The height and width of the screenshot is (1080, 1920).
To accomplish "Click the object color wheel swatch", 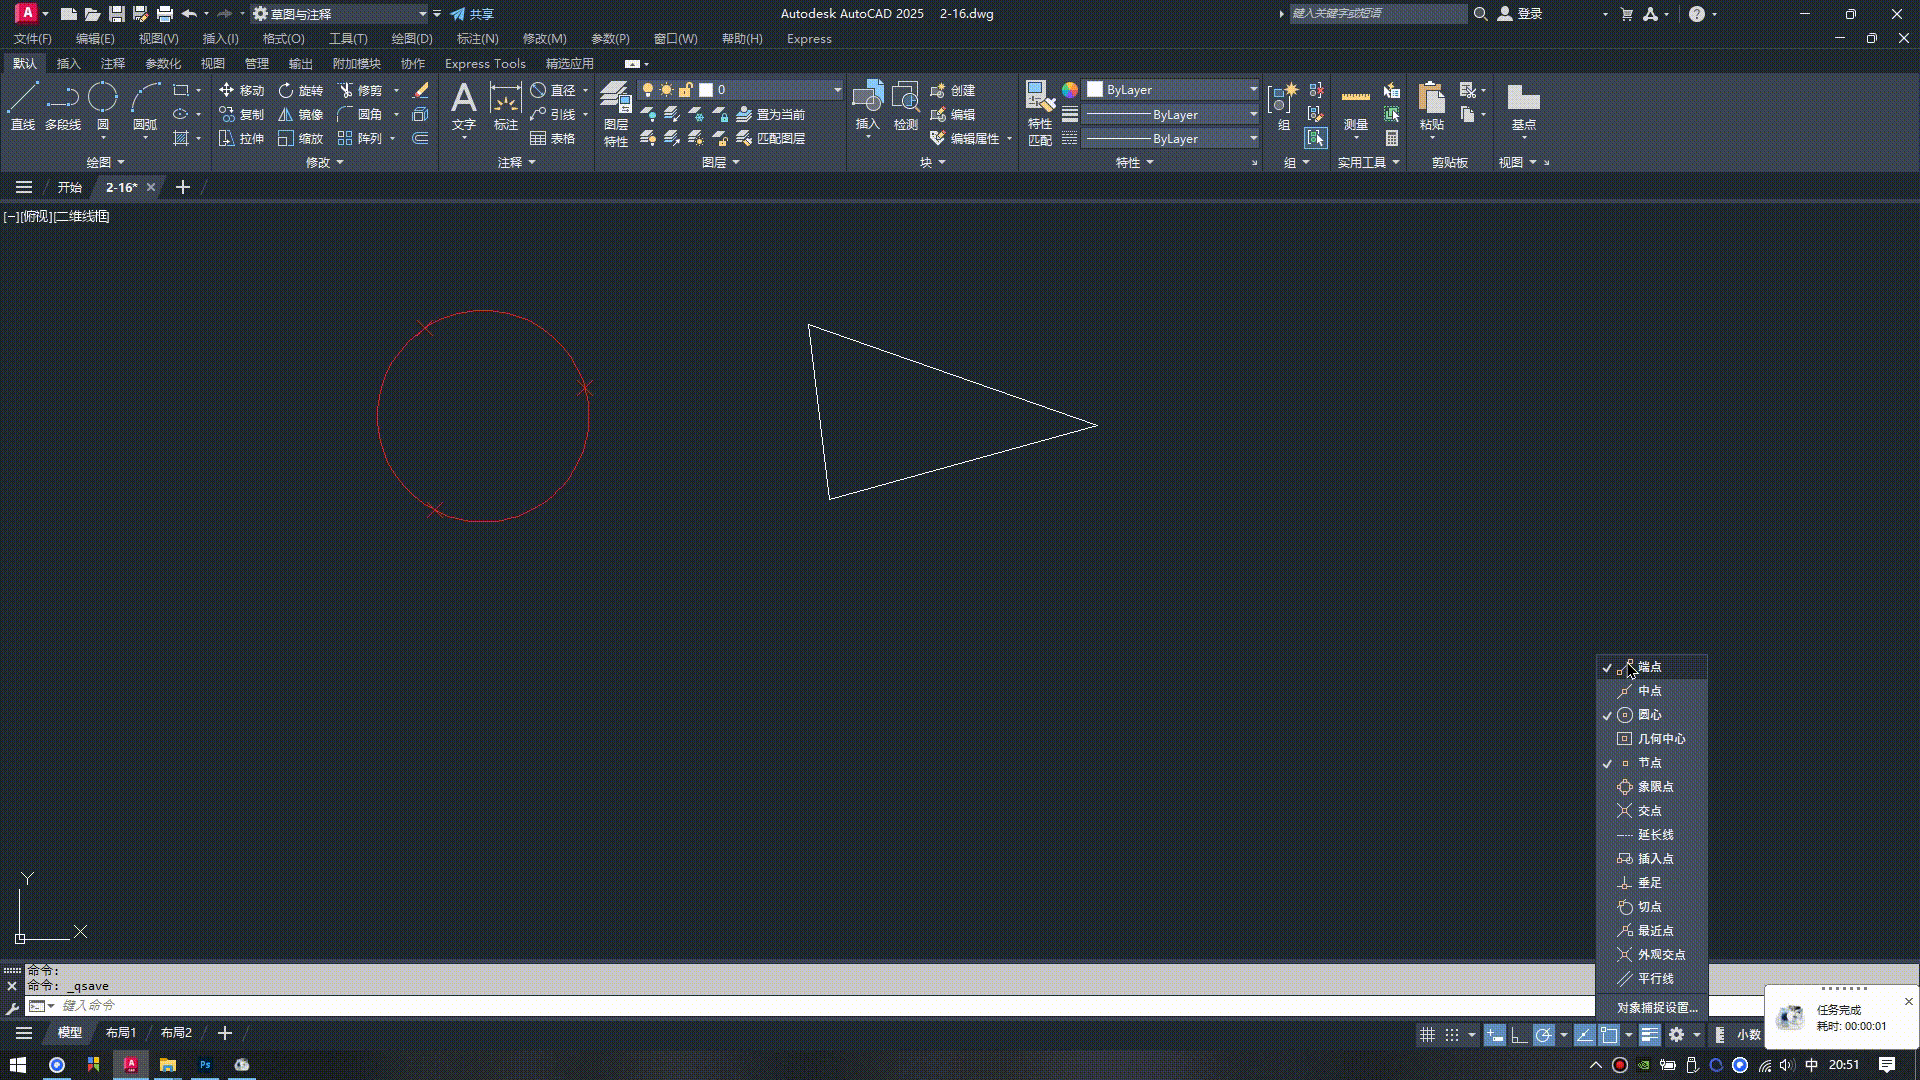I will point(1070,90).
